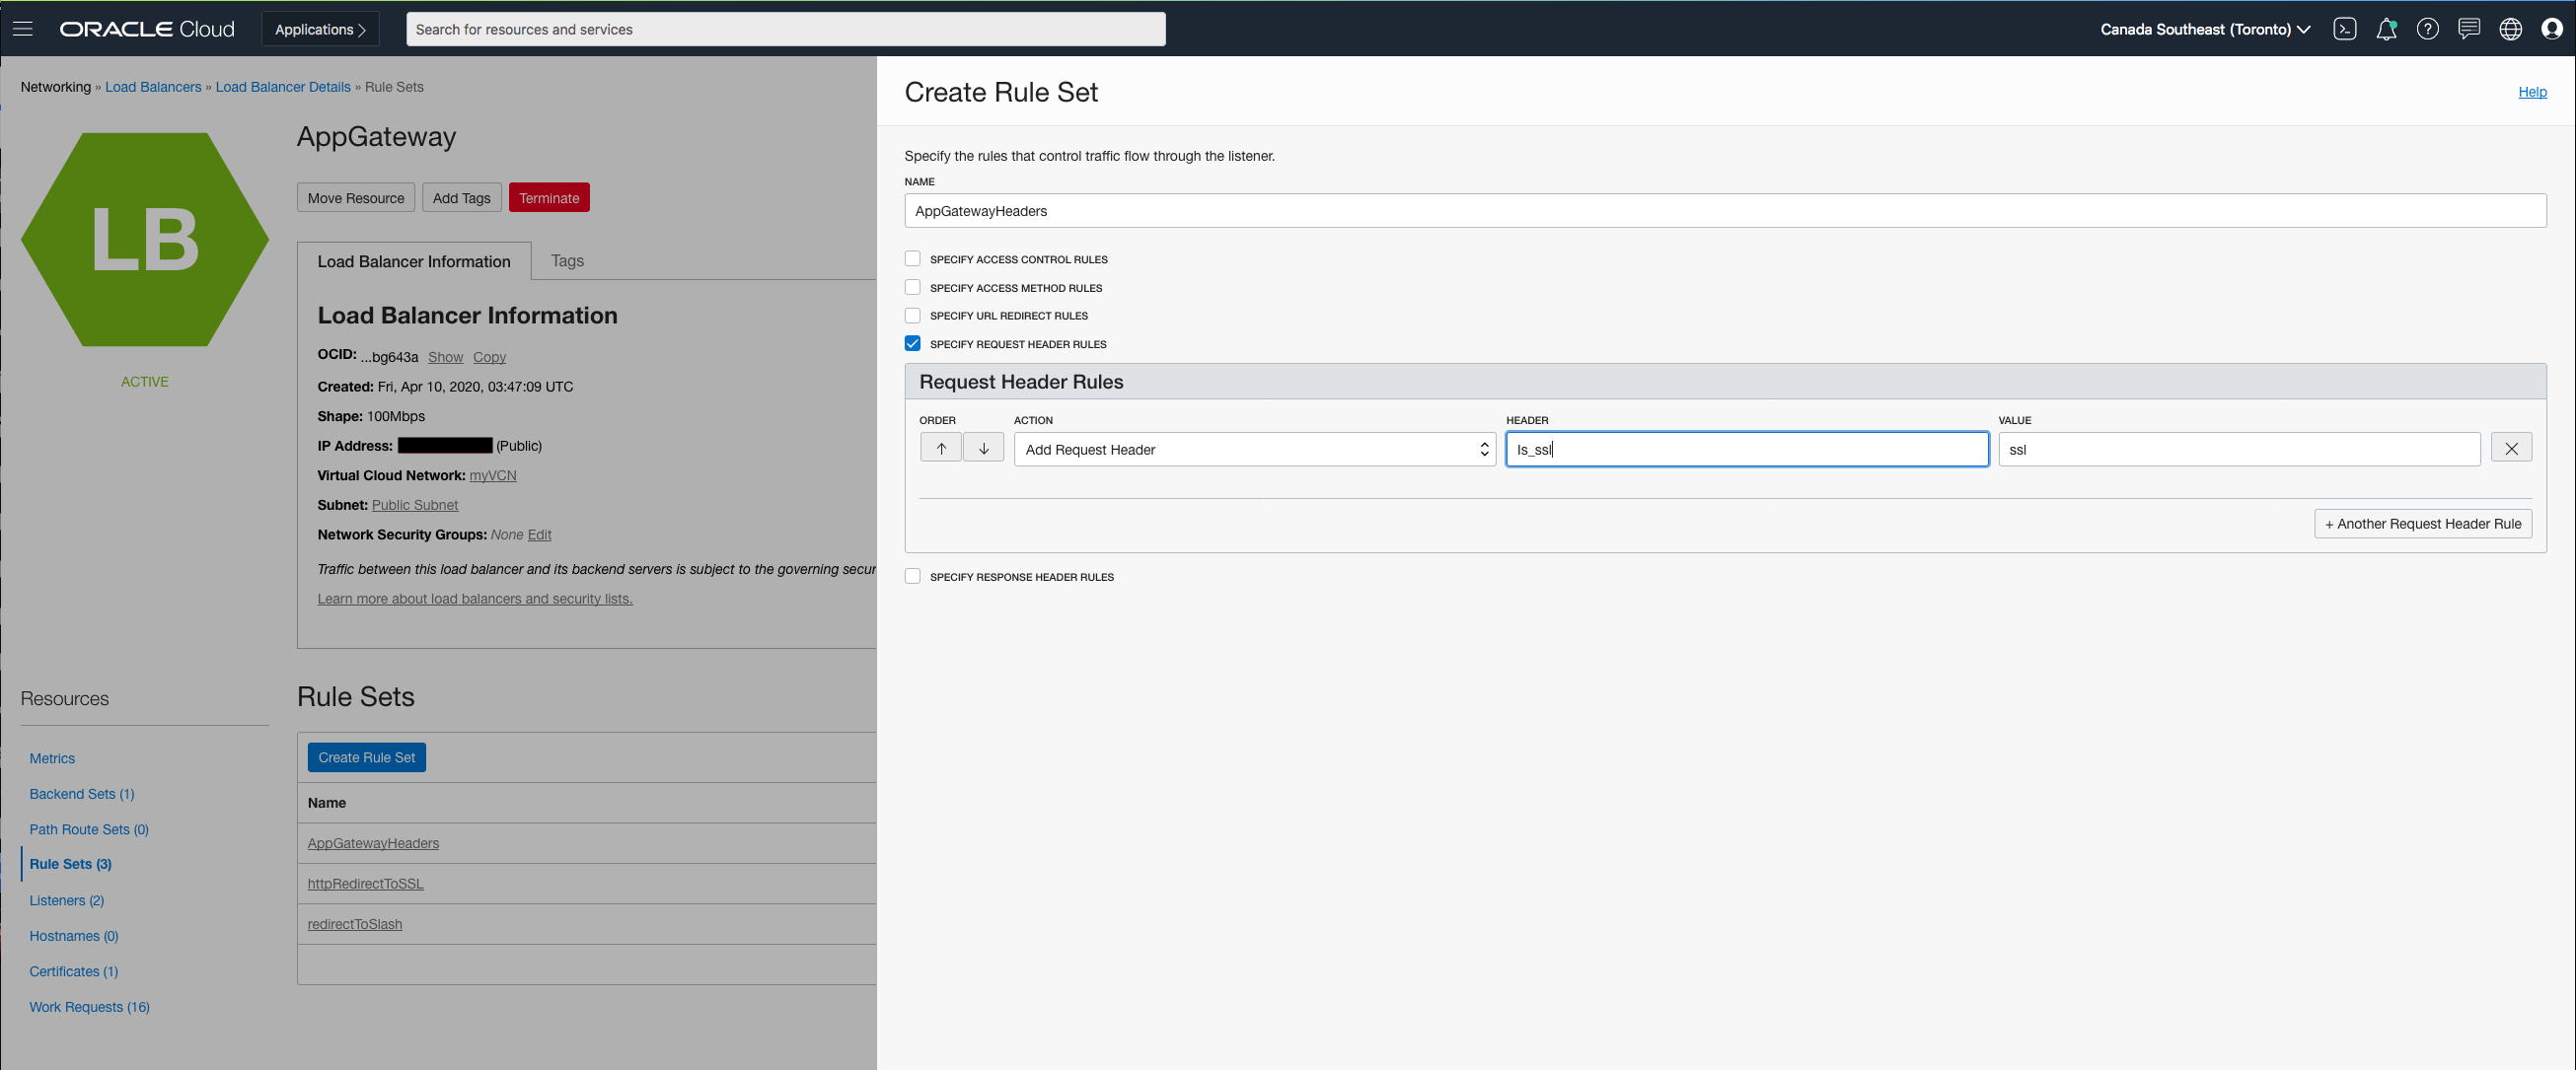The image size is (2576, 1070).
Task: Expand the Applications menu
Action: point(320,29)
